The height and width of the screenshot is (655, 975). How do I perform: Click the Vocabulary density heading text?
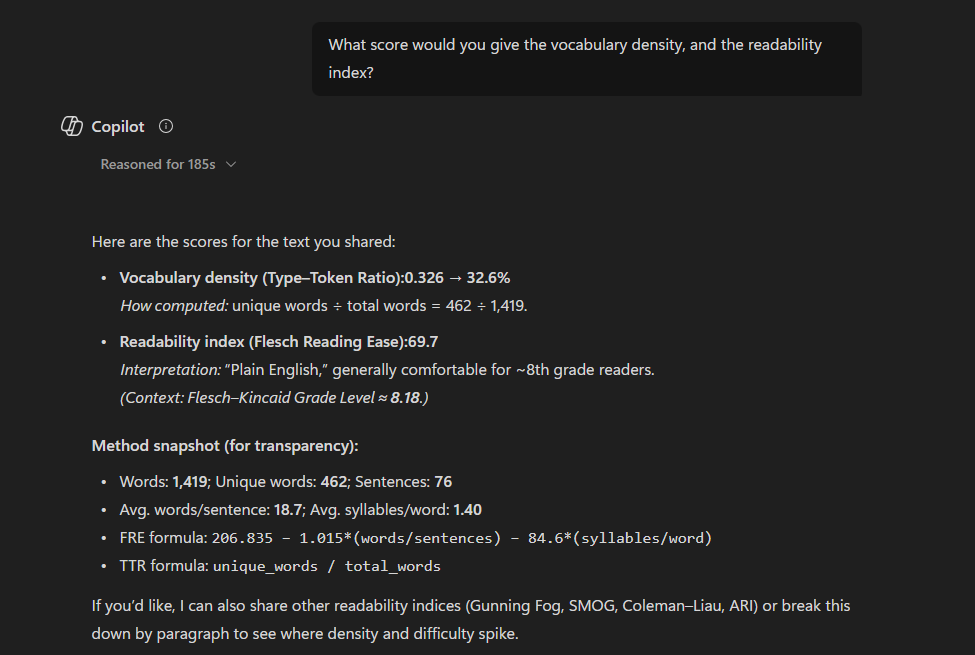tap(262, 278)
